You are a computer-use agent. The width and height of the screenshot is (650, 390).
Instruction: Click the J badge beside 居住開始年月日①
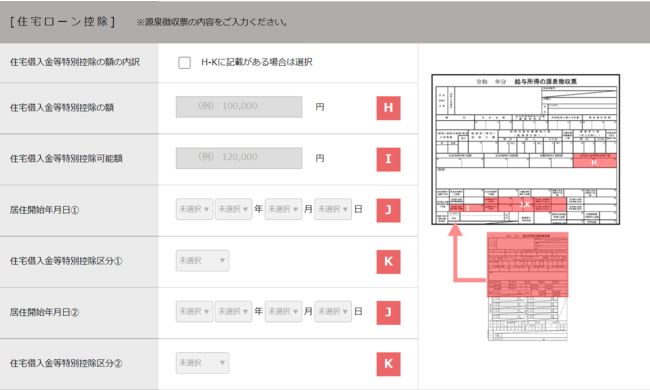point(388,210)
